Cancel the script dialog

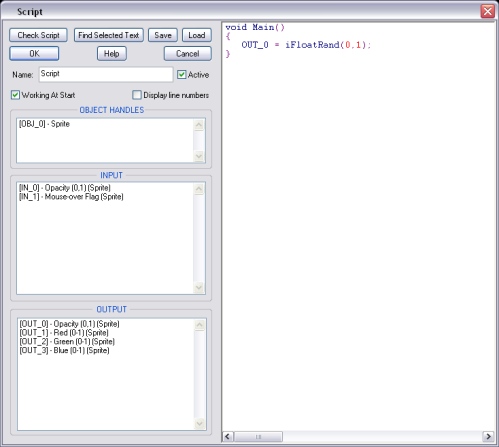pyautogui.click(x=188, y=53)
